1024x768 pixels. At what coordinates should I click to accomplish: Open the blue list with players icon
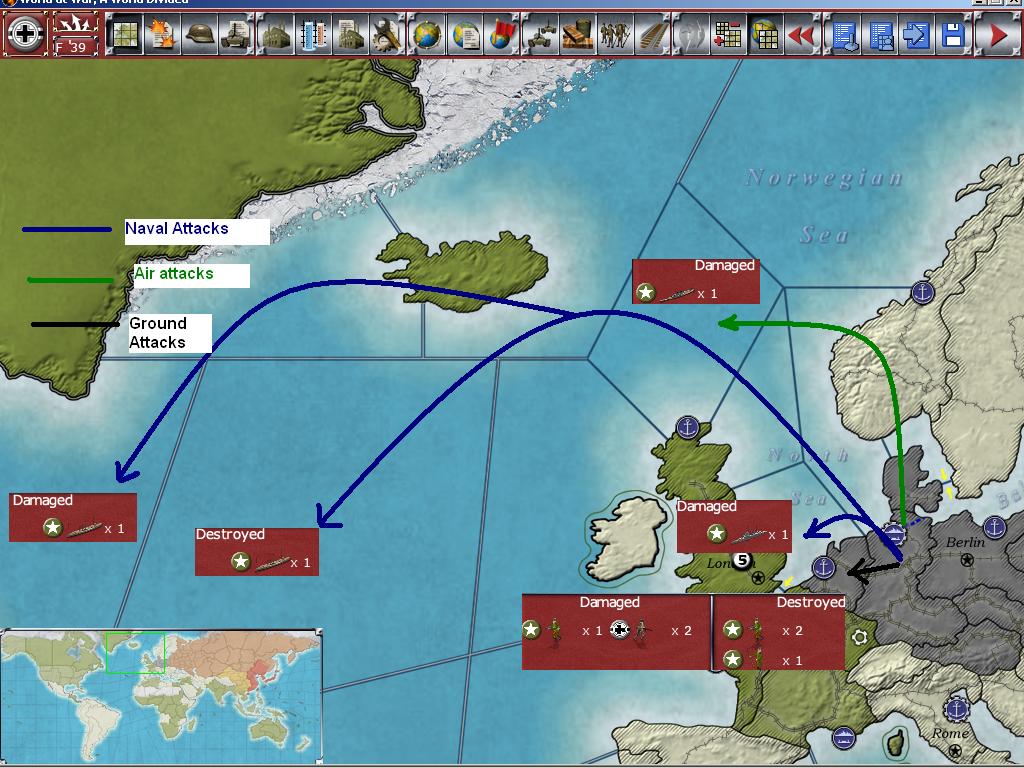[x=882, y=34]
